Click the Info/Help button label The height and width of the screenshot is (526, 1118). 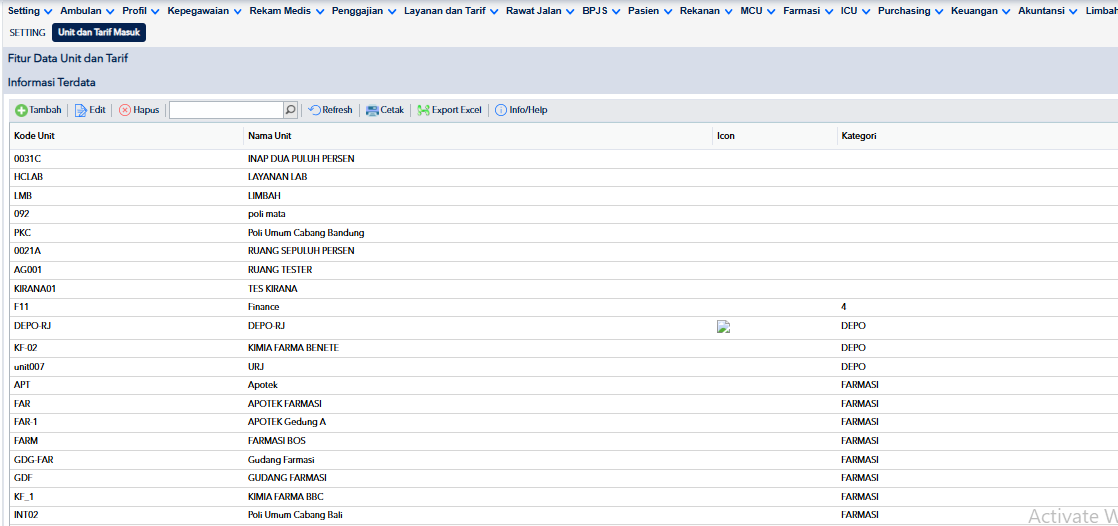(528, 110)
